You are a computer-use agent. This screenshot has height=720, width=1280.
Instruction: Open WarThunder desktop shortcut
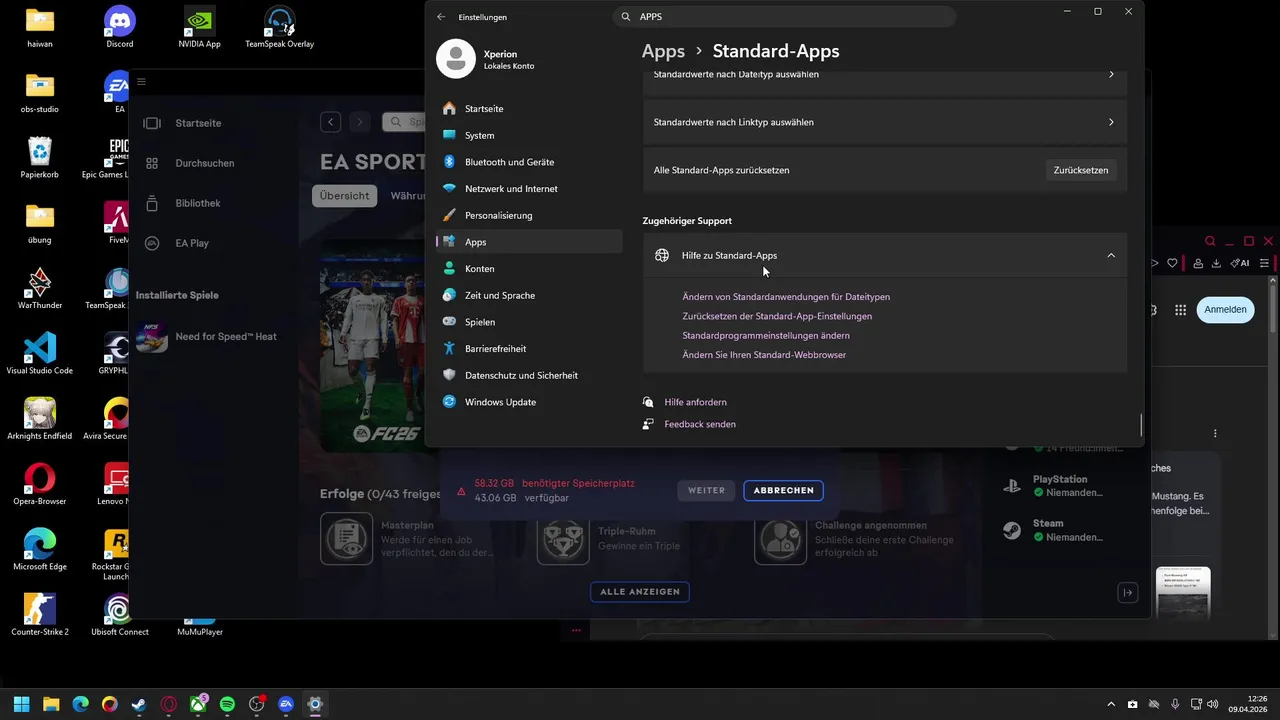[40, 288]
